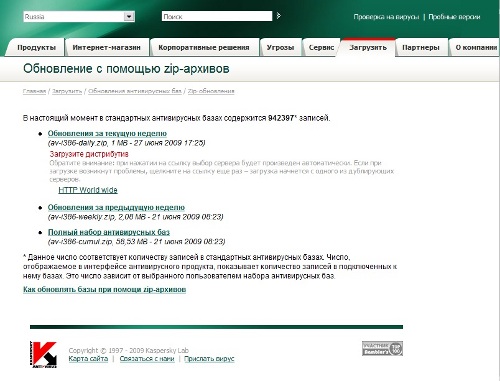The image size is (500, 381).
Task: Click the Kaspersky logo in footer
Action: 43,355
